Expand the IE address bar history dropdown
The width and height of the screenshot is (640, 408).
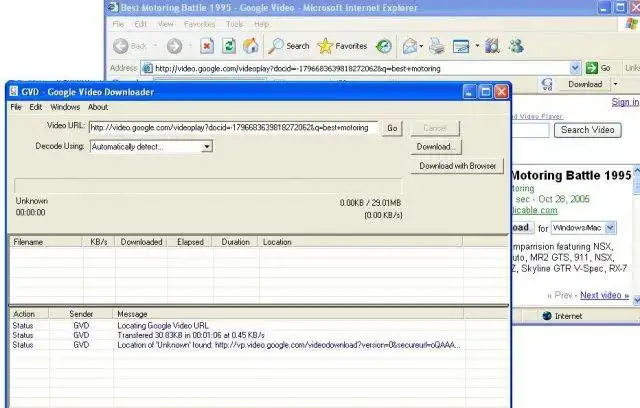[575, 68]
